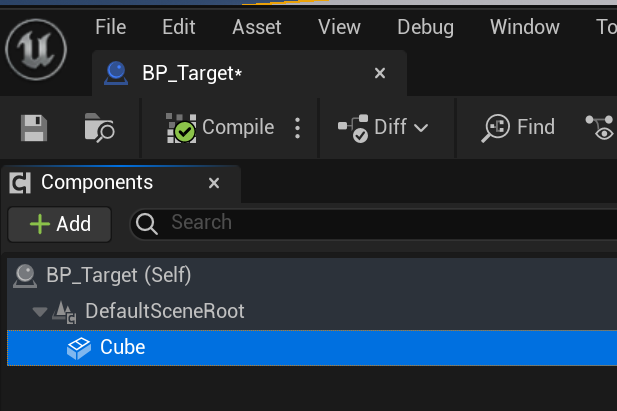Select the Cube mesh component icon
Viewport: 617px width, 411px height.
(79, 348)
